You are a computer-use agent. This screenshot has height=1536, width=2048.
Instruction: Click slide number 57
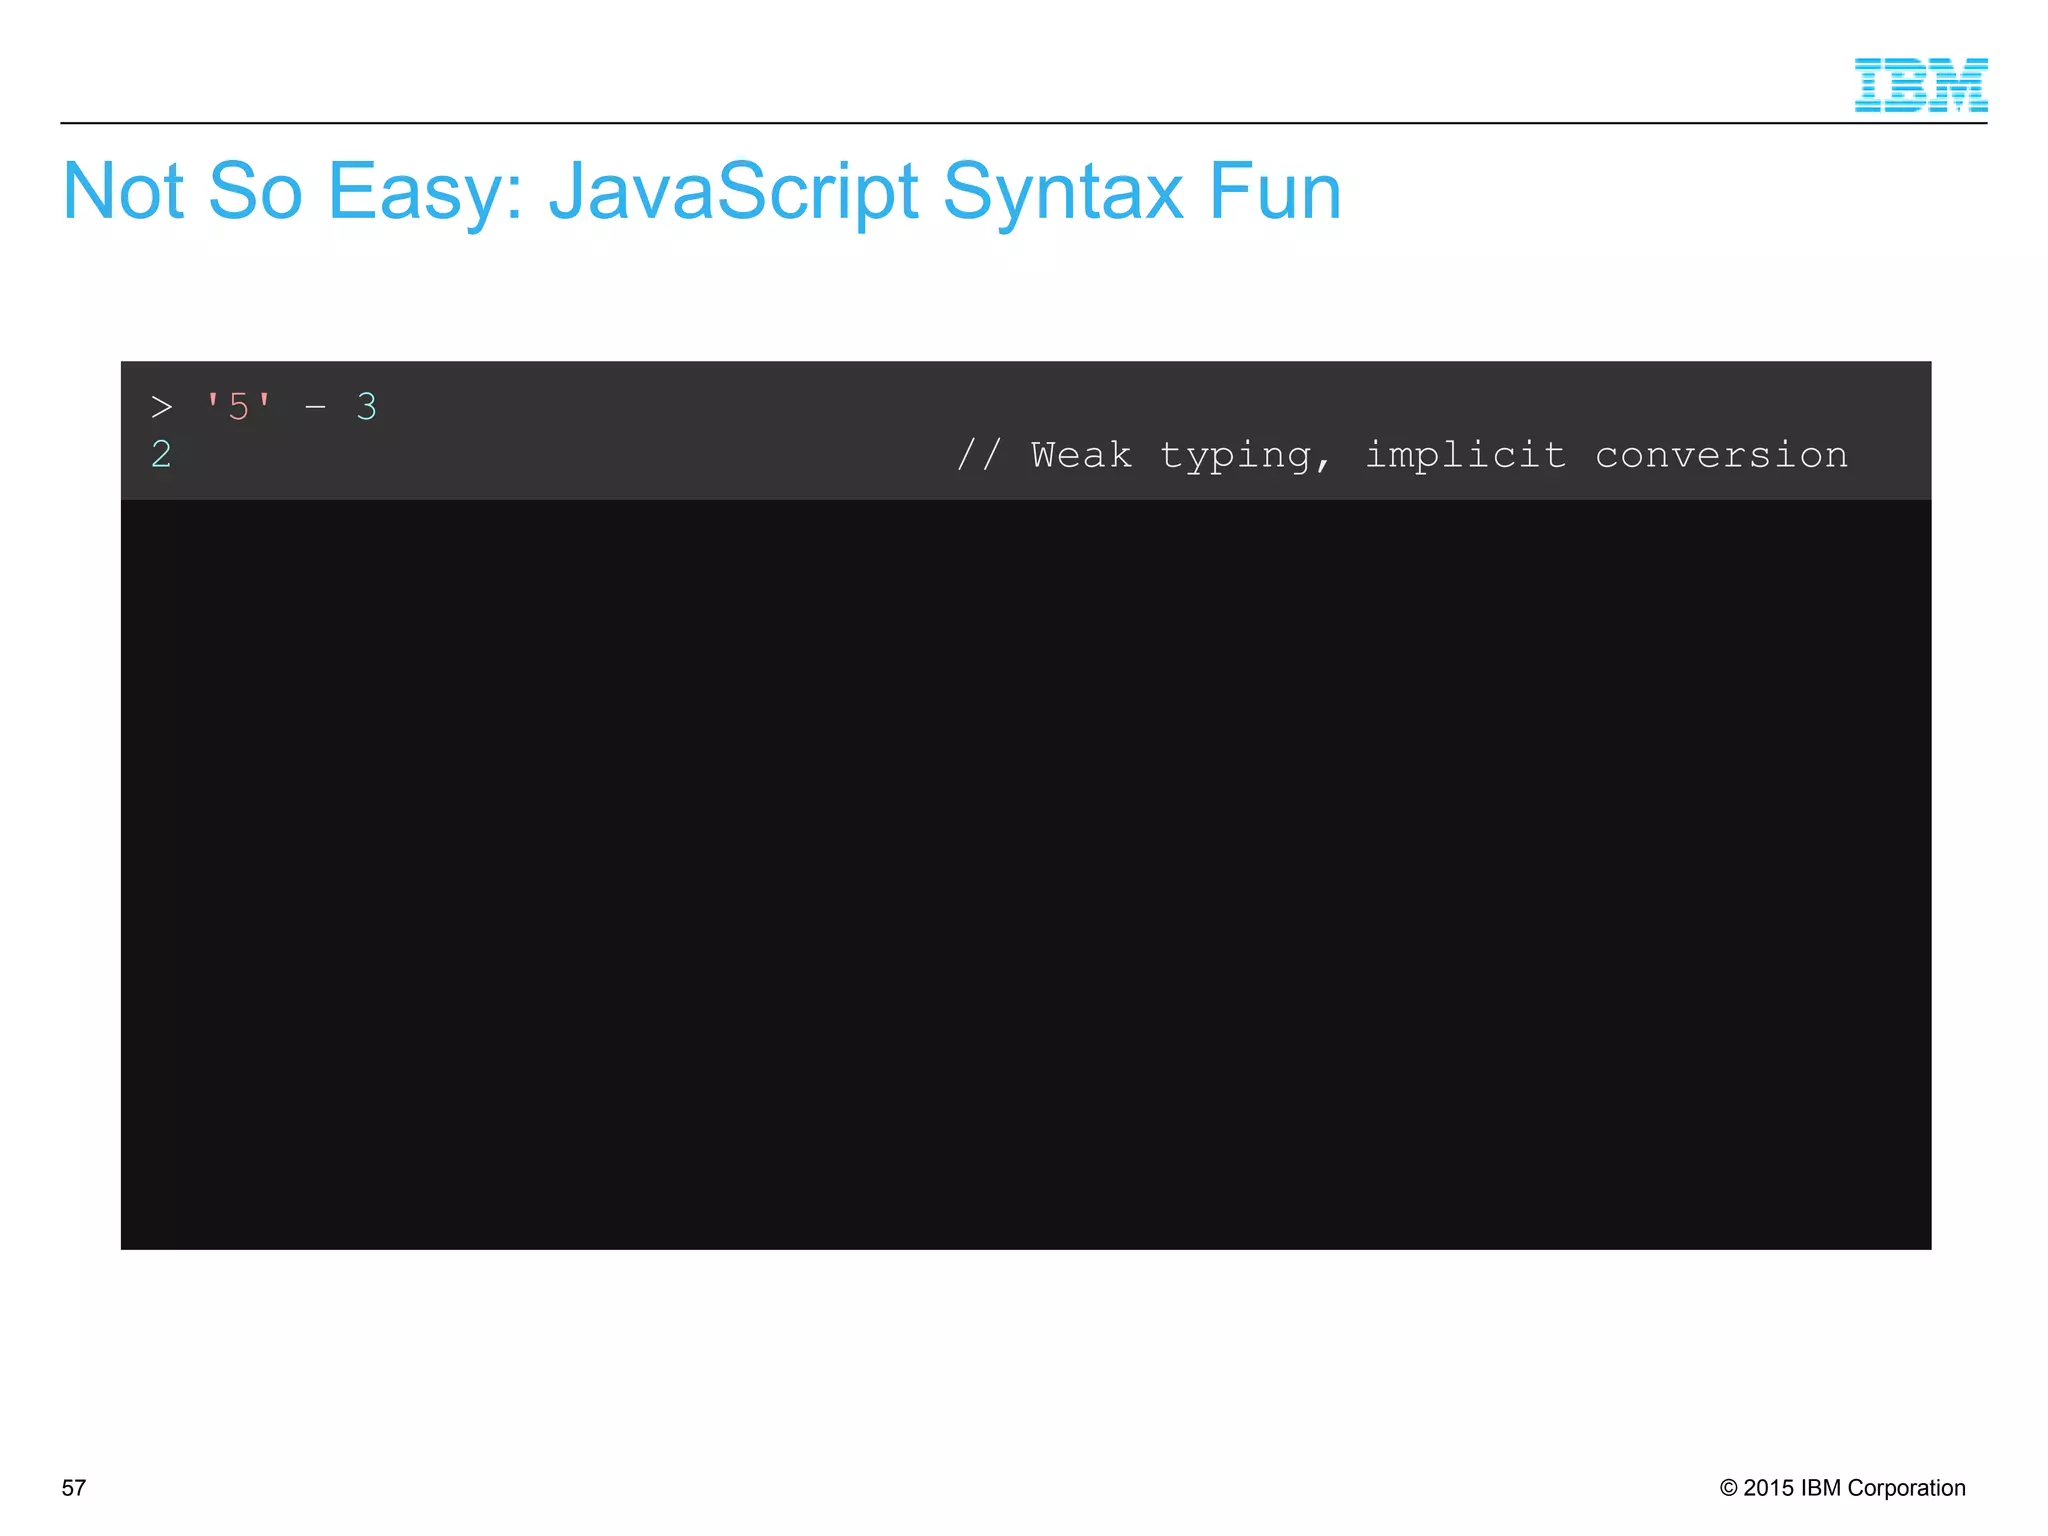click(x=74, y=1488)
